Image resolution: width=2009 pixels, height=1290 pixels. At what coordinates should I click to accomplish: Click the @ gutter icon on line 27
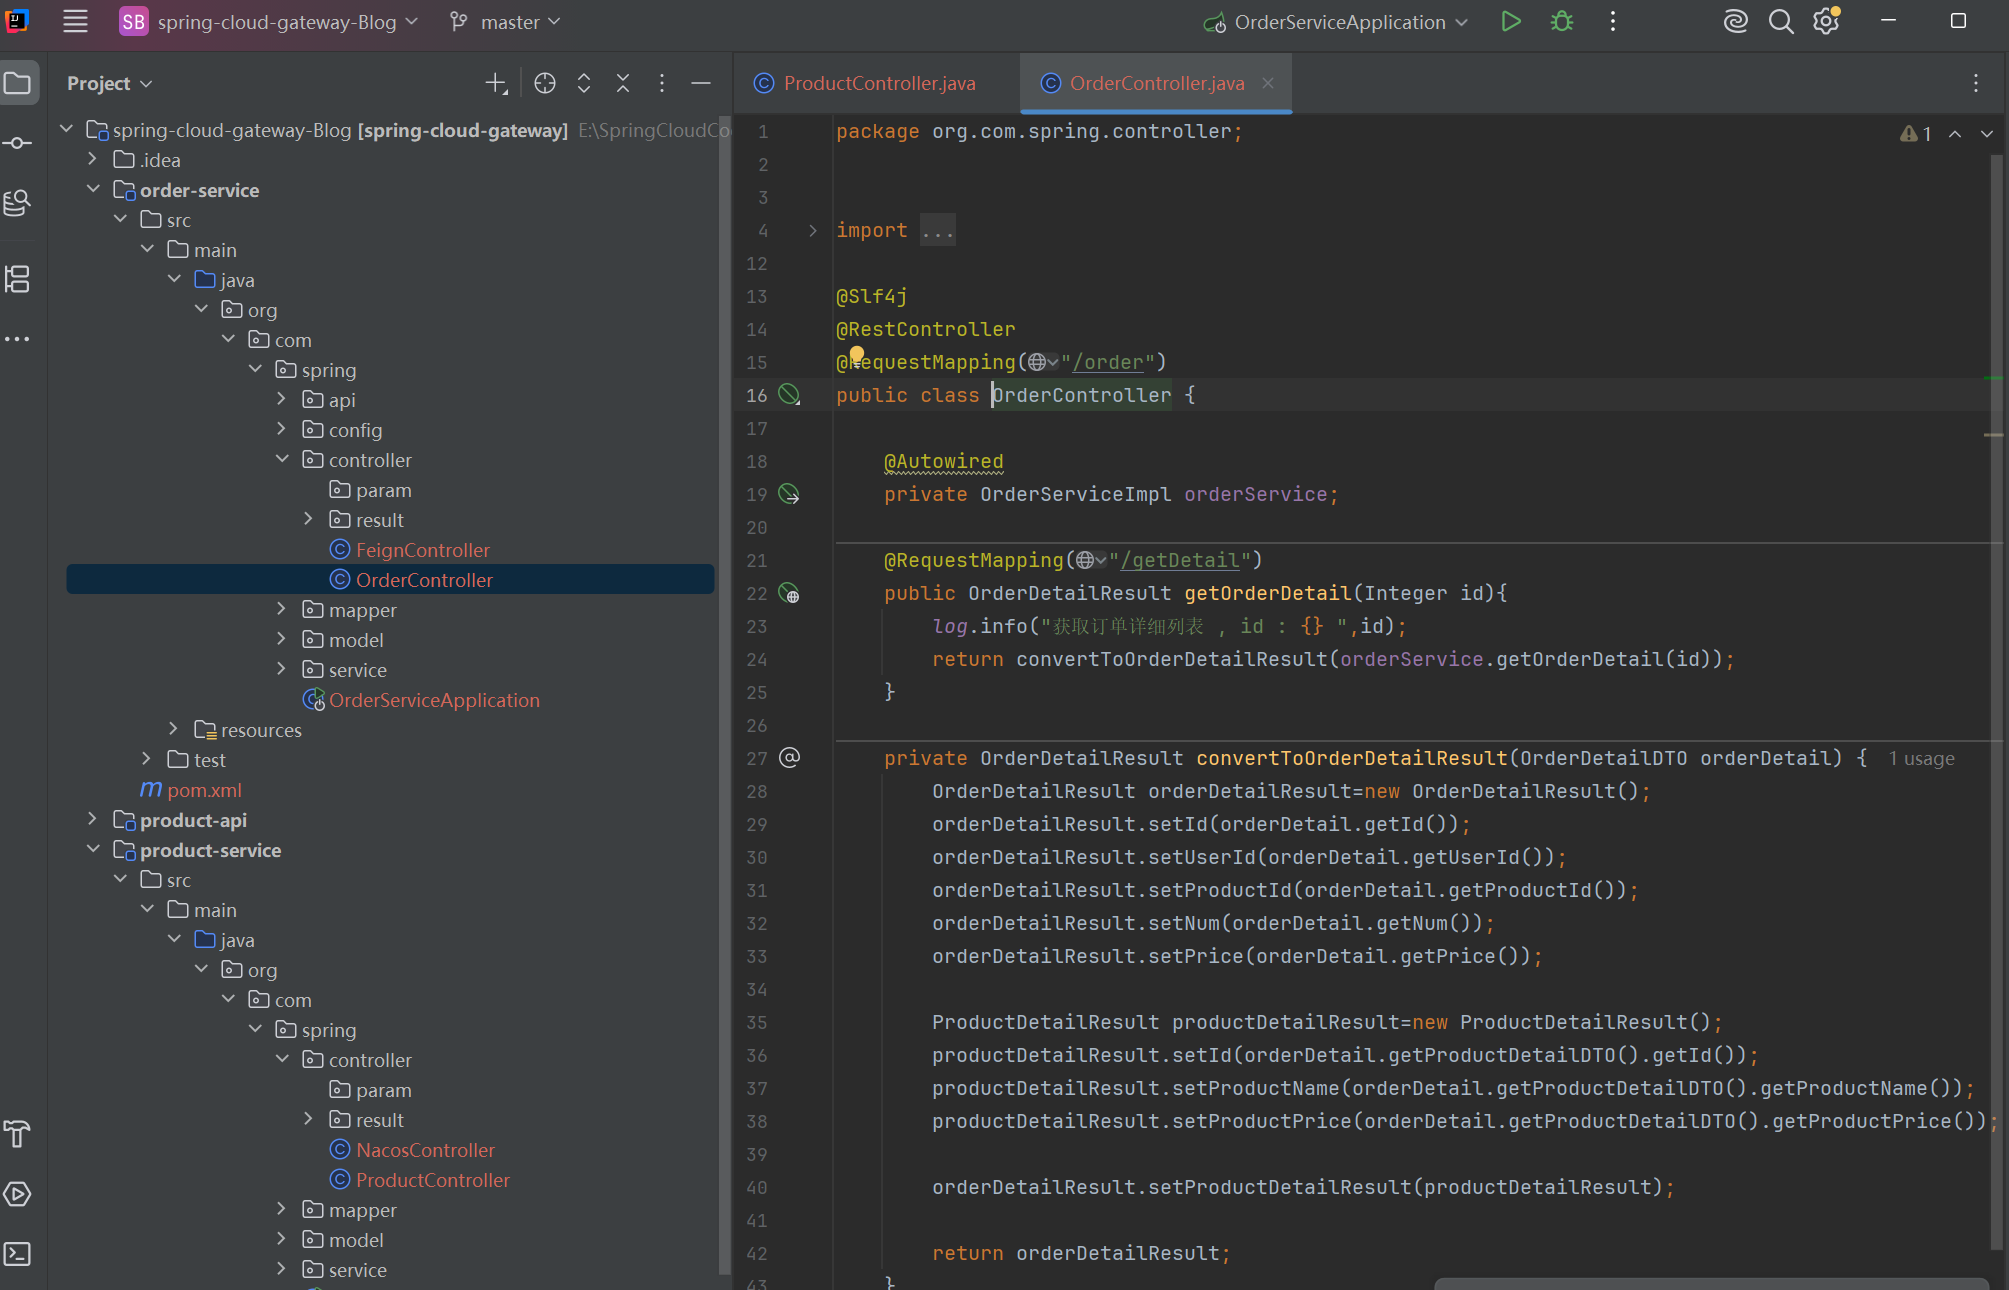(x=789, y=758)
